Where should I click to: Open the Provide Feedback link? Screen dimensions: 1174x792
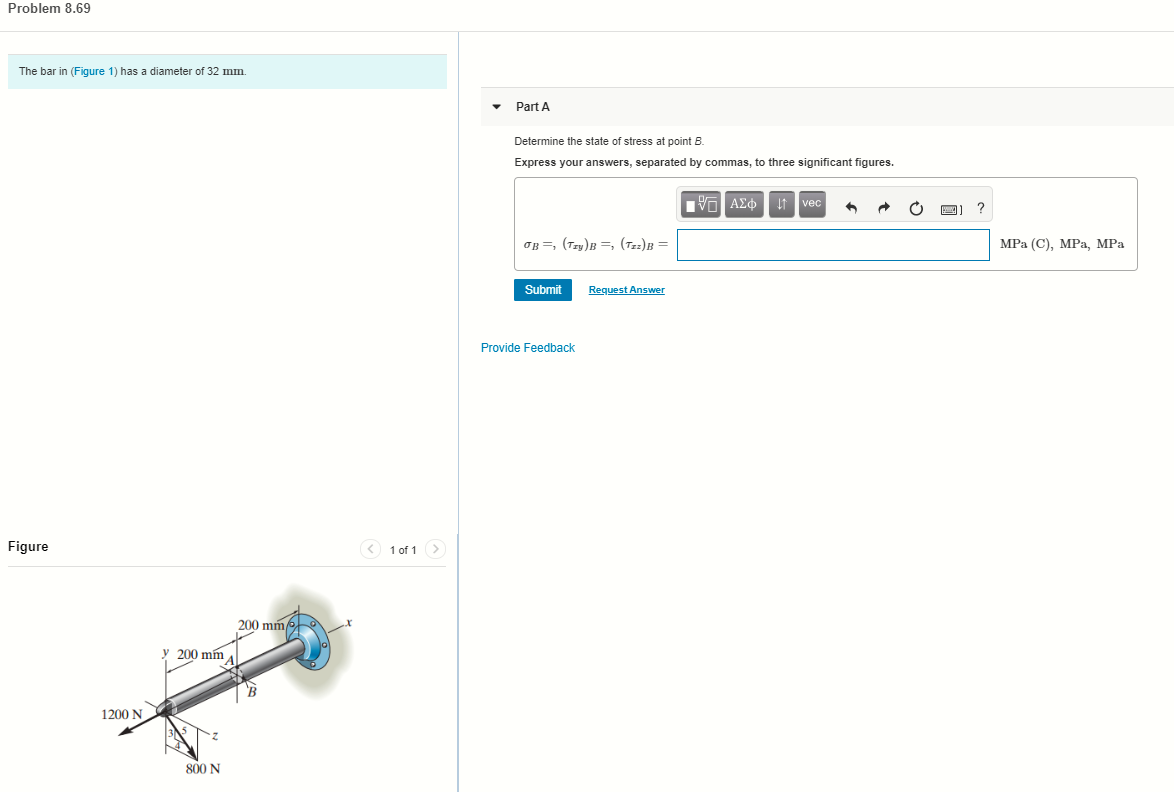(x=528, y=347)
